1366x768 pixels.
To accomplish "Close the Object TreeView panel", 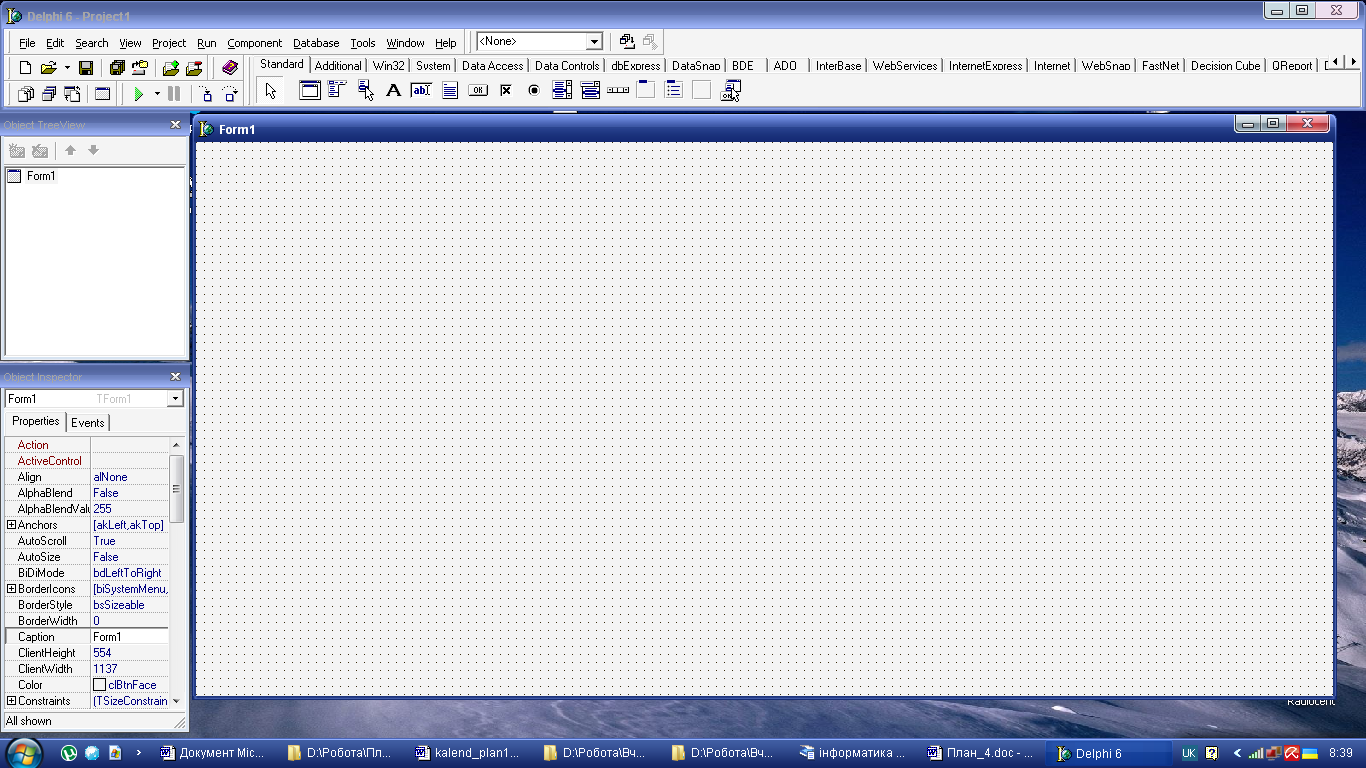I will (x=176, y=125).
